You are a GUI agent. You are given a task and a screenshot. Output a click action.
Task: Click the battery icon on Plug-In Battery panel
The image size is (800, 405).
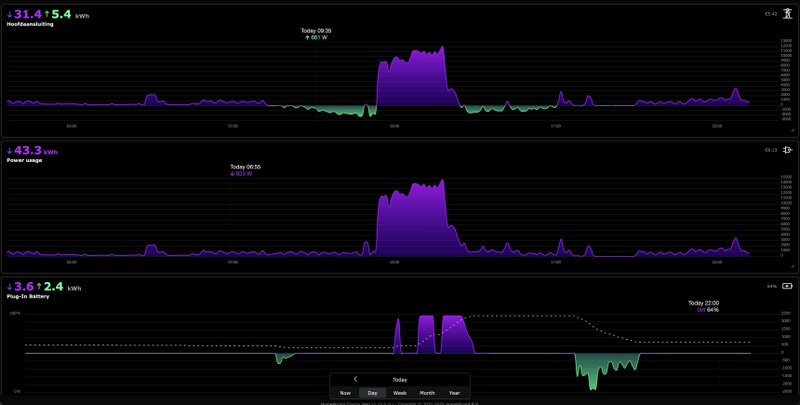click(x=788, y=286)
